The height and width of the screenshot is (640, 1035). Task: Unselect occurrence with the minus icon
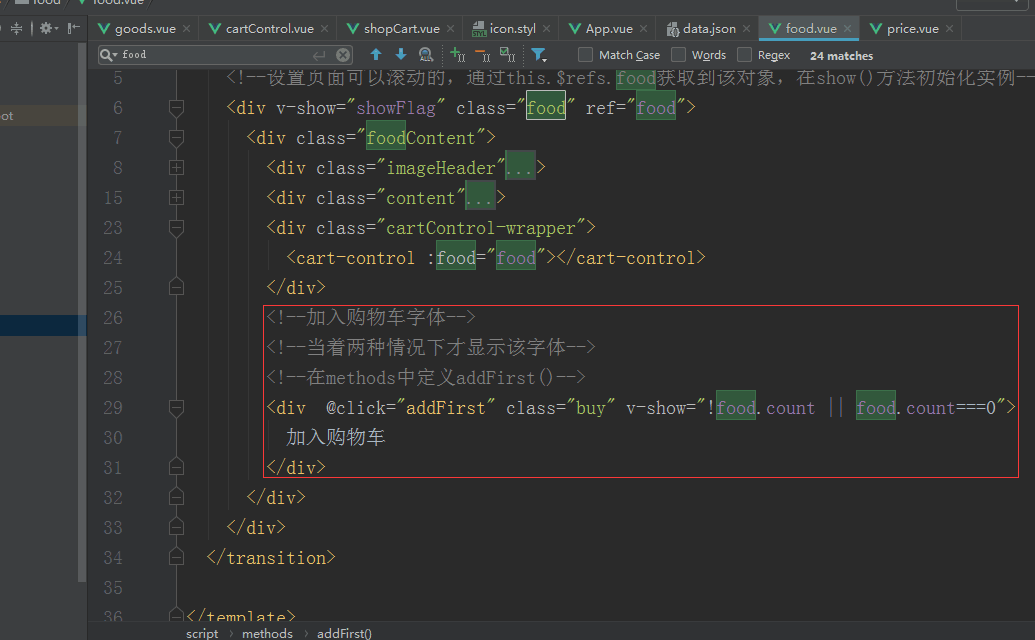[x=483, y=54]
